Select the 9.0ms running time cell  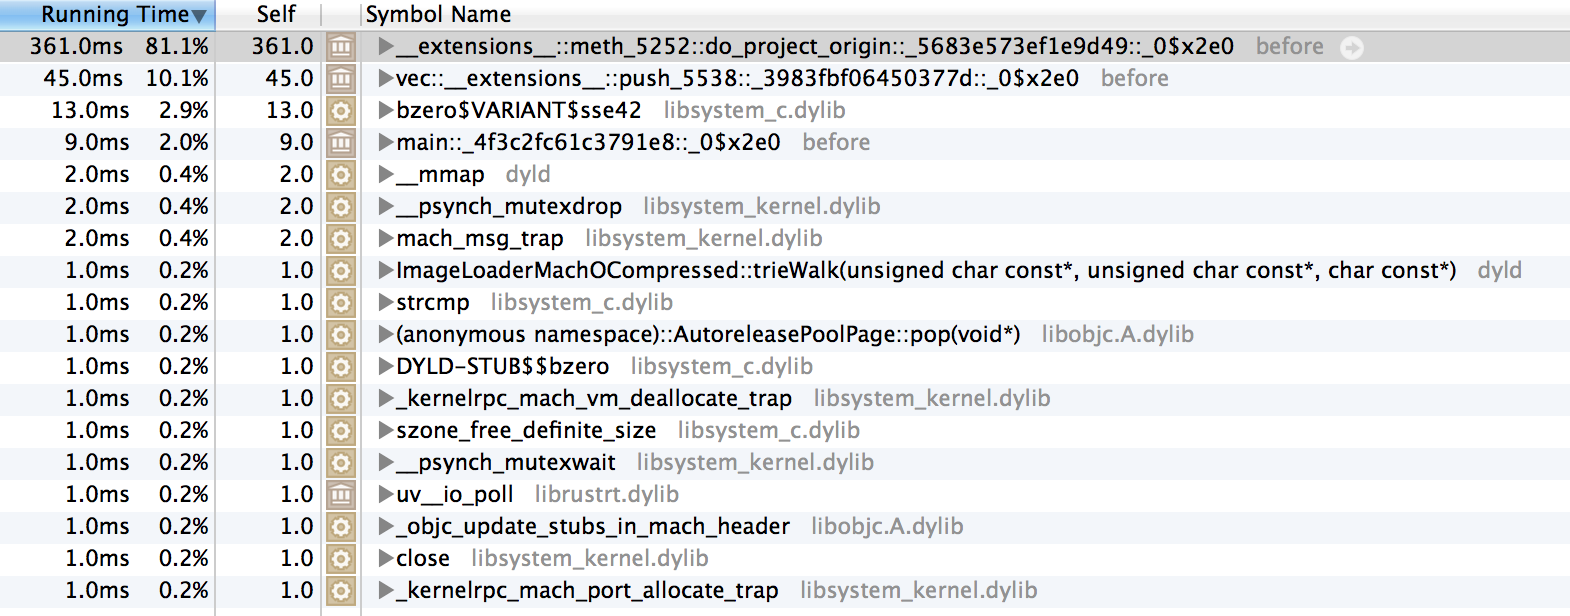click(97, 142)
